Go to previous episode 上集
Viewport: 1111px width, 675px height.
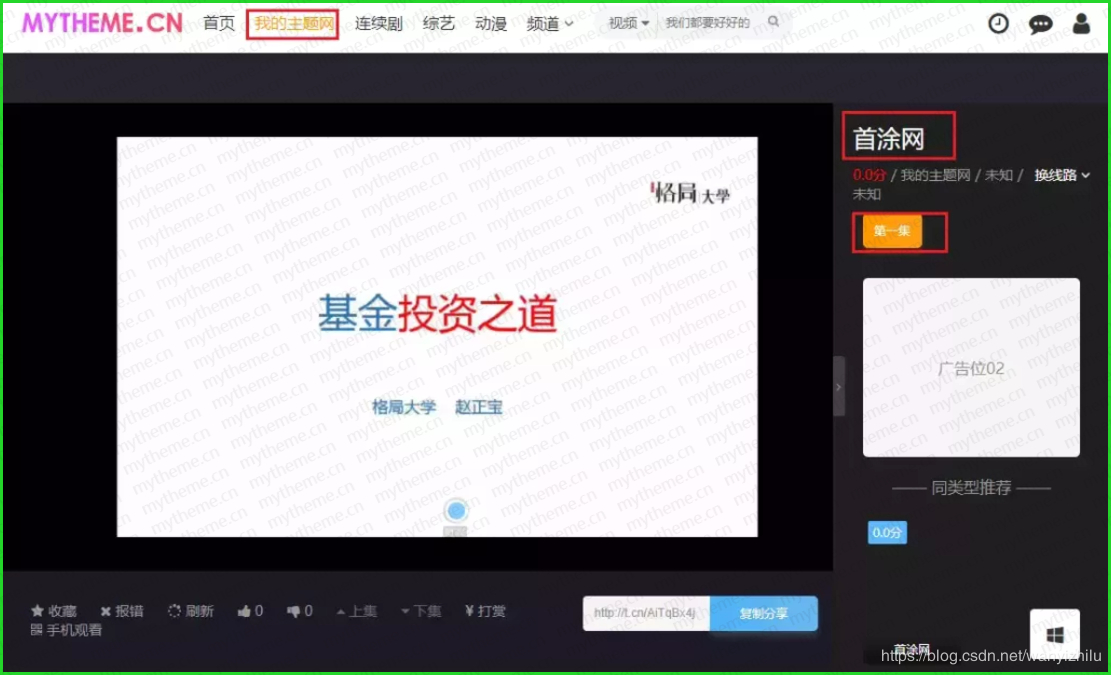[x=356, y=611]
